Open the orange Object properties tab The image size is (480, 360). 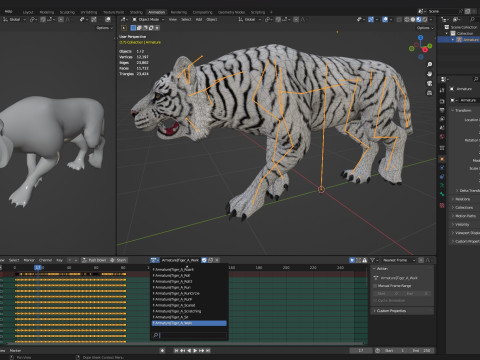click(x=442, y=159)
